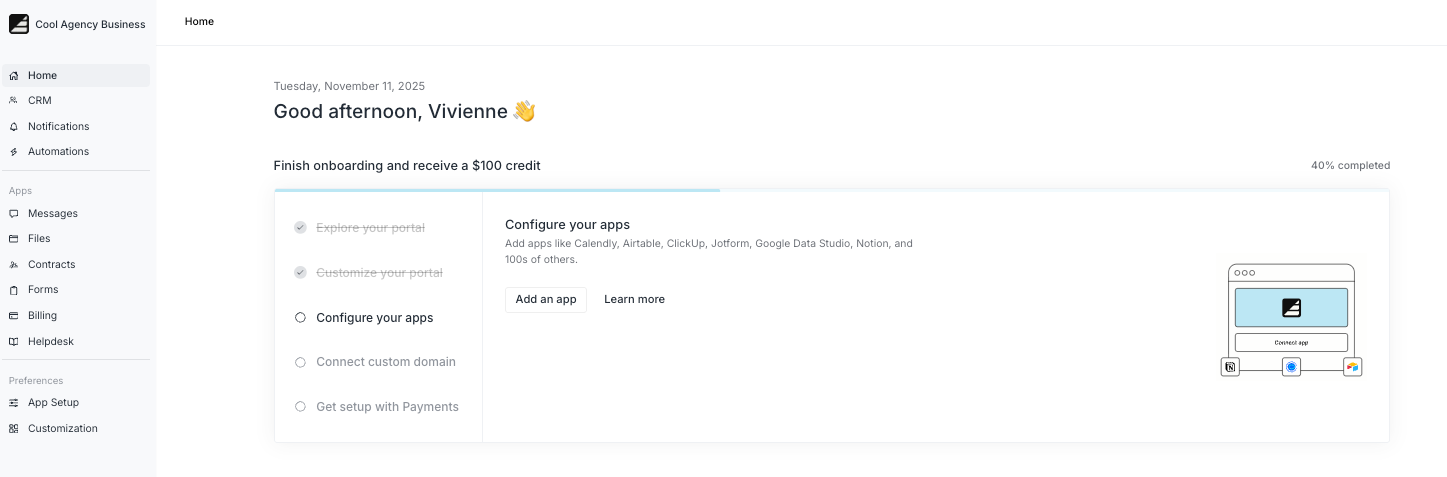Click the Helpdesk book icon

14,342
